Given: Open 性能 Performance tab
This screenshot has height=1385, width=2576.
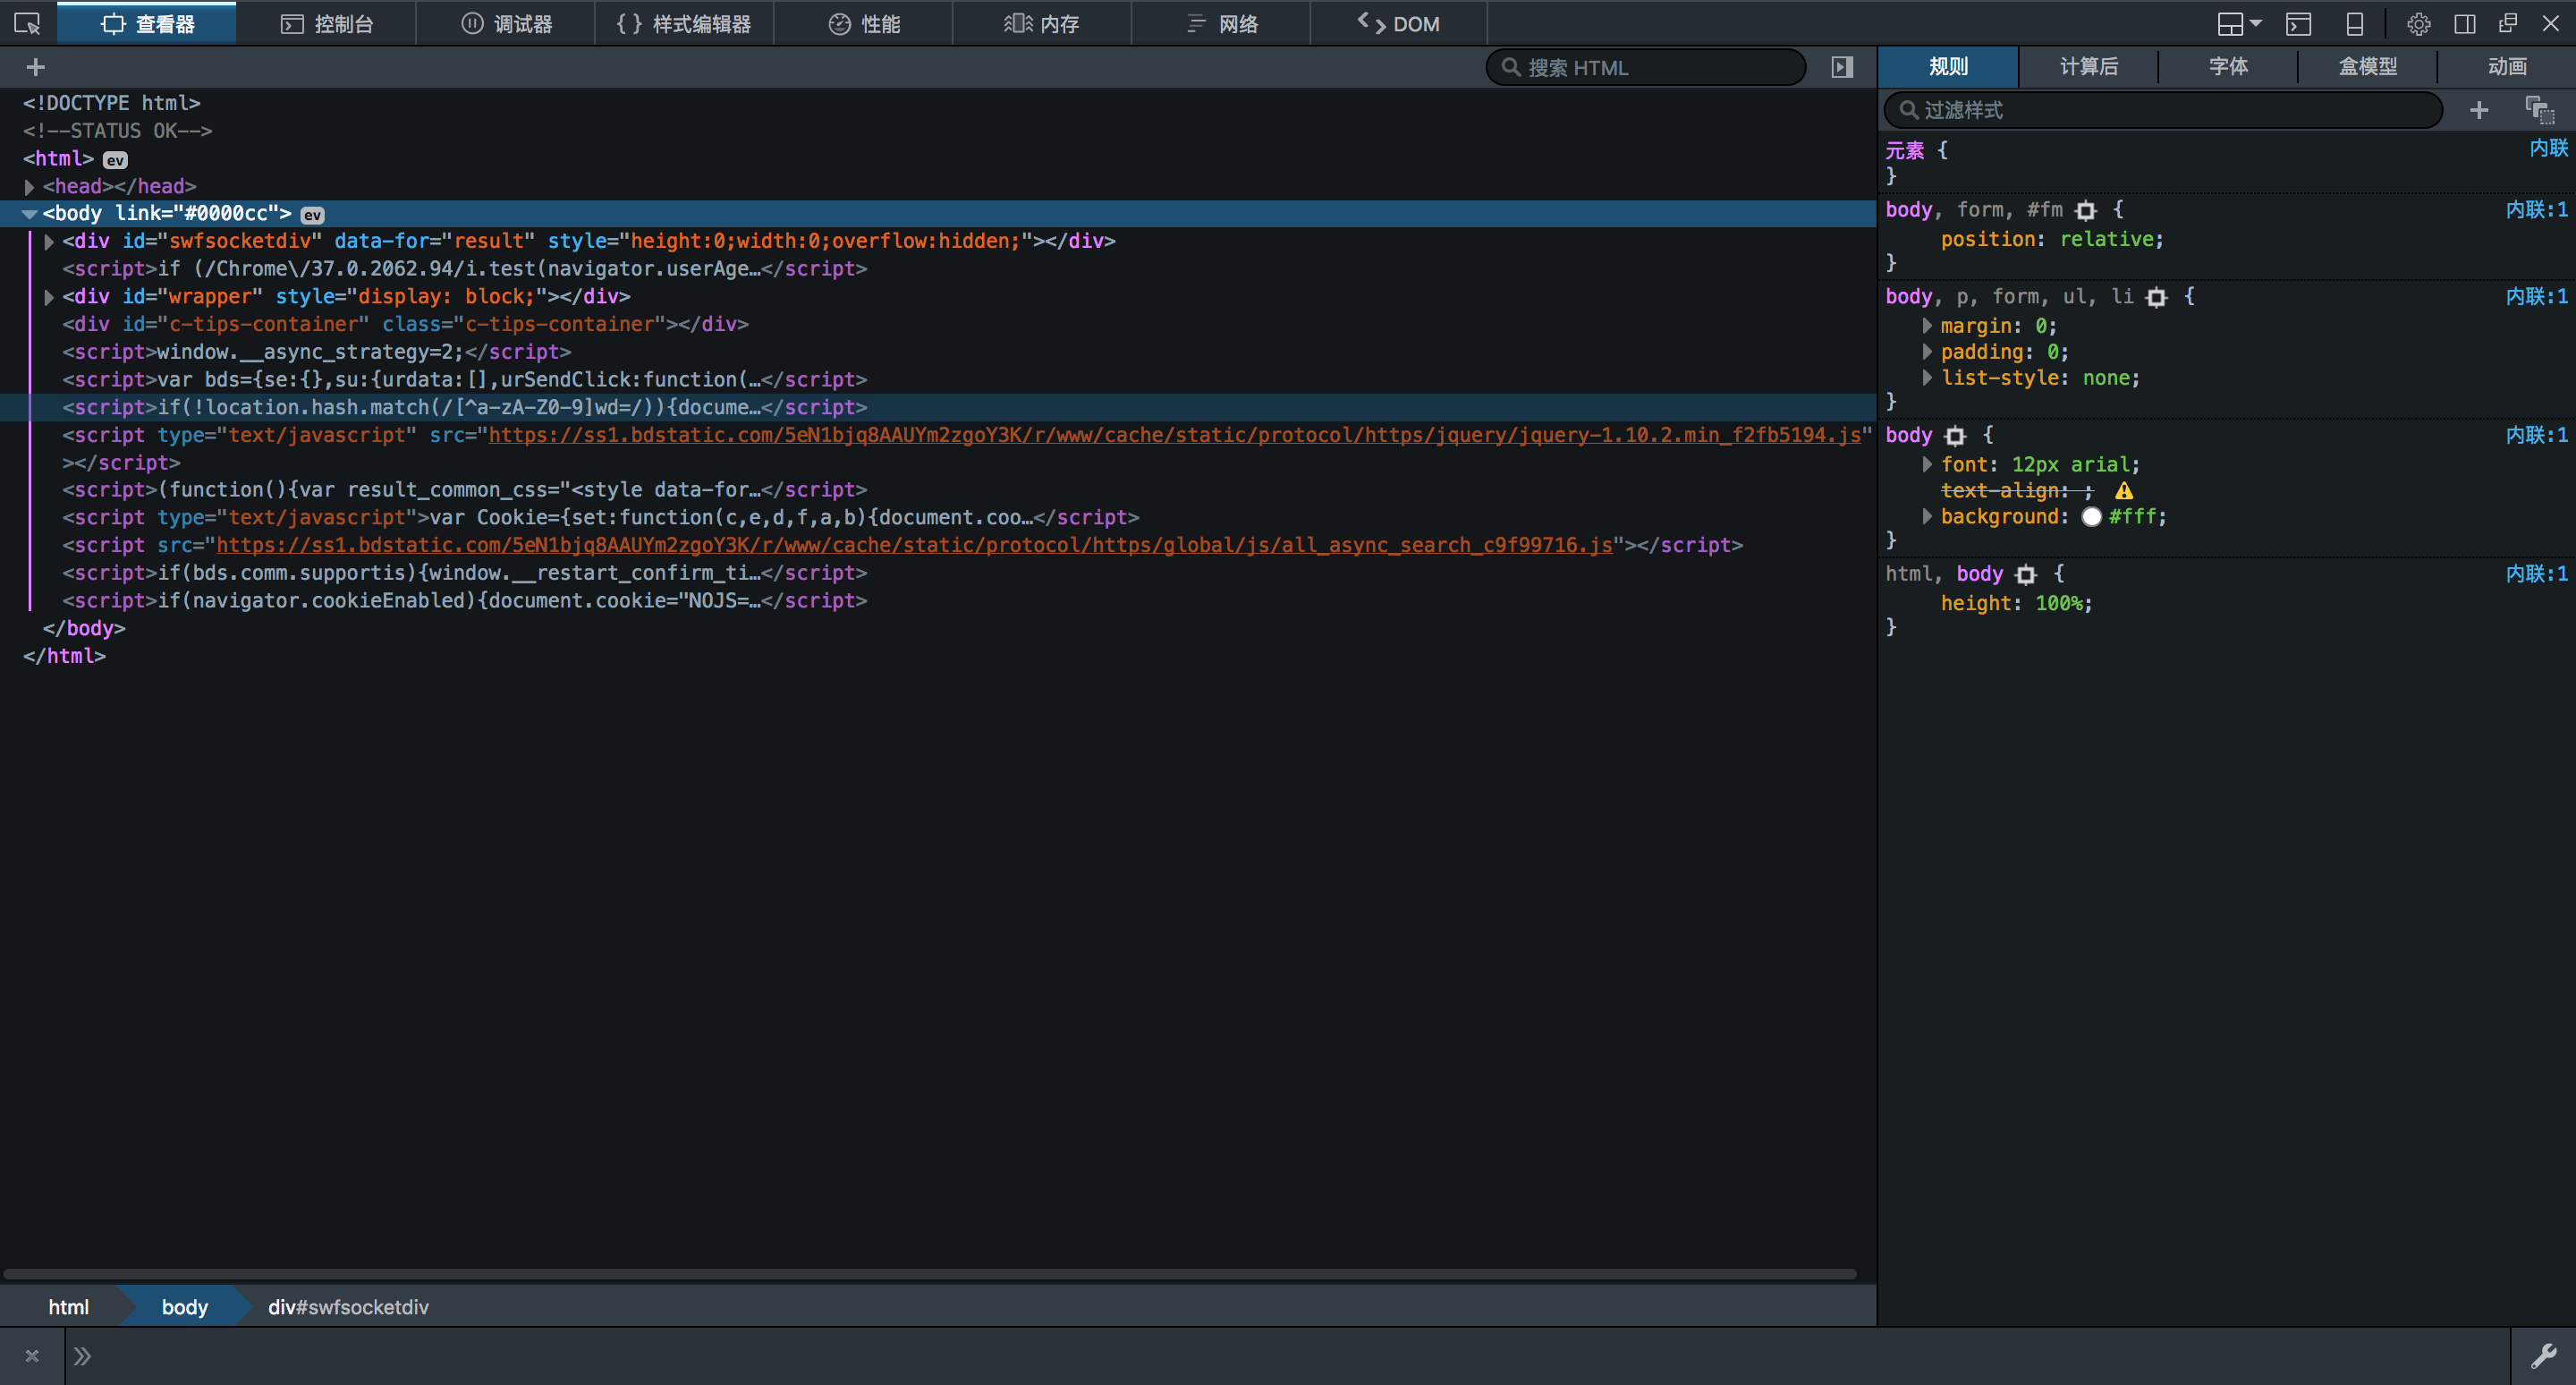Looking at the screenshot, I should click(863, 23).
